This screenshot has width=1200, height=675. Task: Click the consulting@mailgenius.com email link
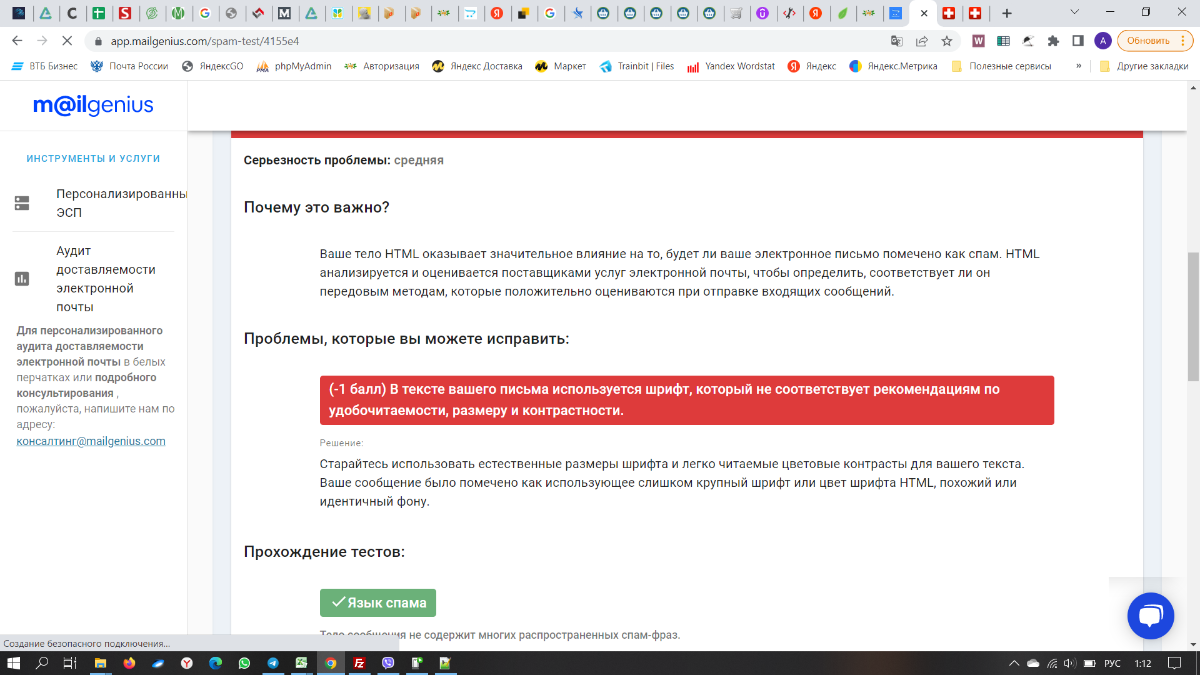tap(91, 441)
